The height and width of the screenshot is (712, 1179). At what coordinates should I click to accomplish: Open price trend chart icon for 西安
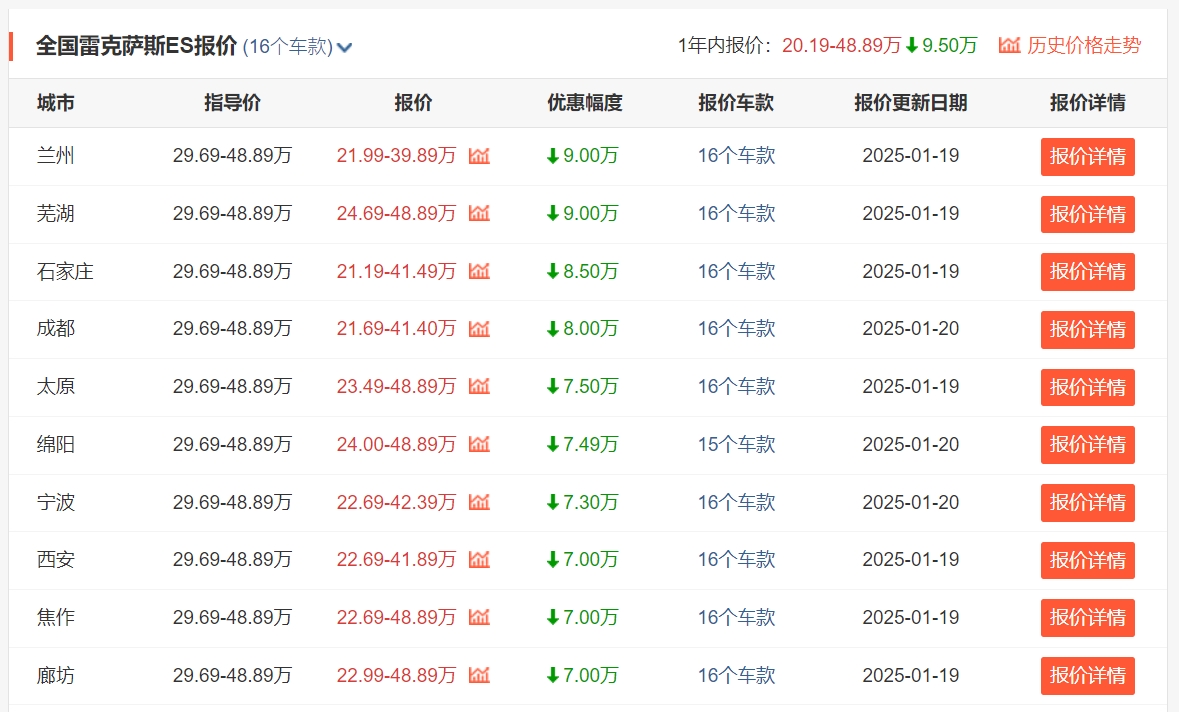pyautogui.click(x=479, y=559)
